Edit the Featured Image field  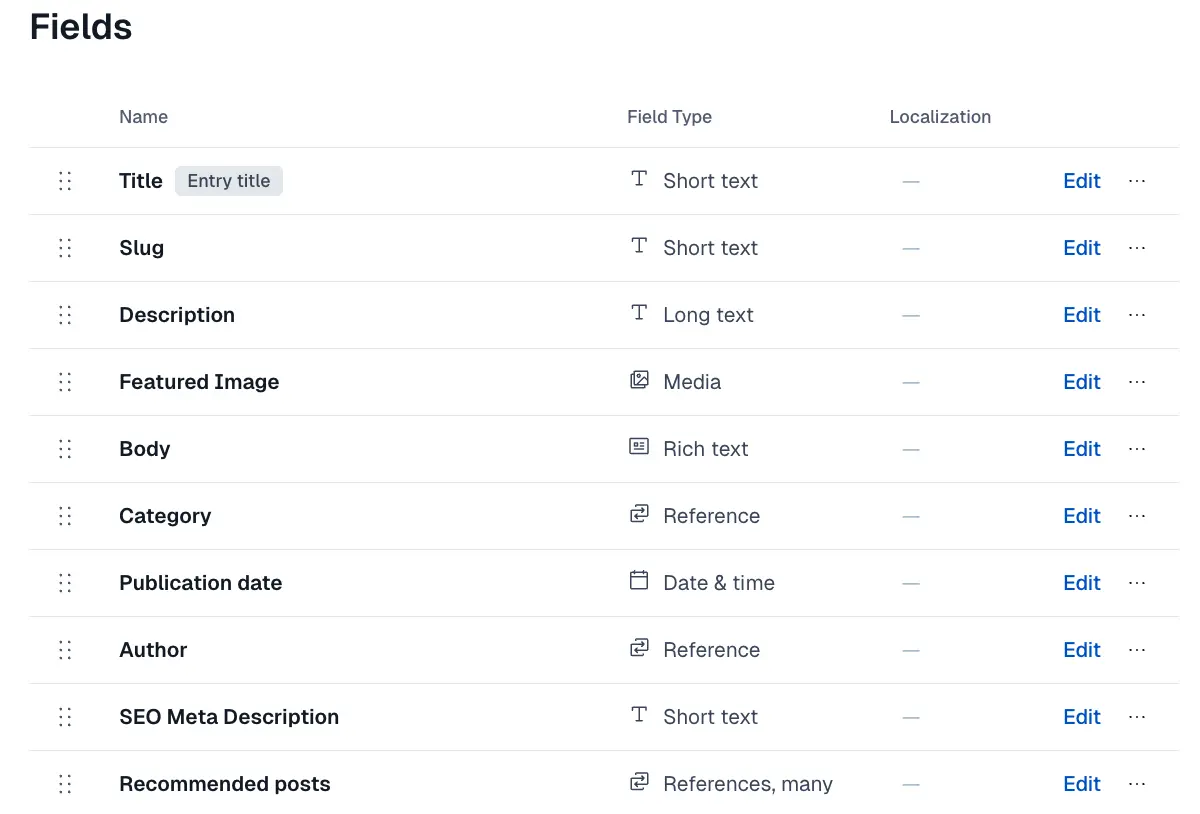coord(1082,382)
